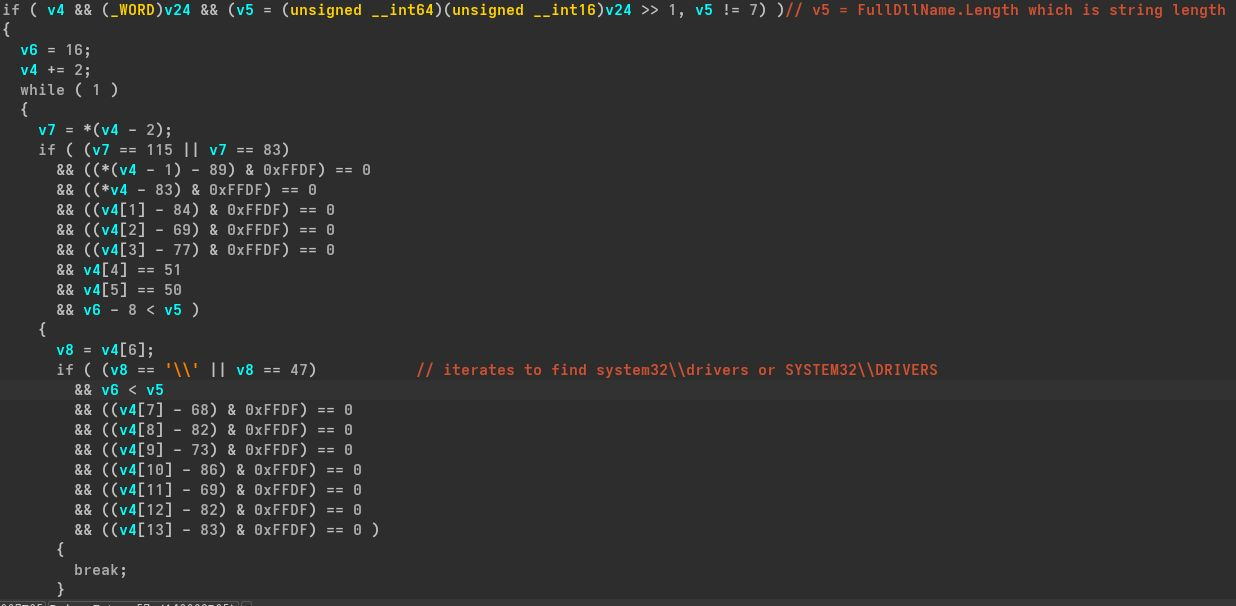Screen dimensions: 1236x606
Task: Select the highlighted line "&& v6 < v5"
Action: pyautogui.click(x=119, y=390)
